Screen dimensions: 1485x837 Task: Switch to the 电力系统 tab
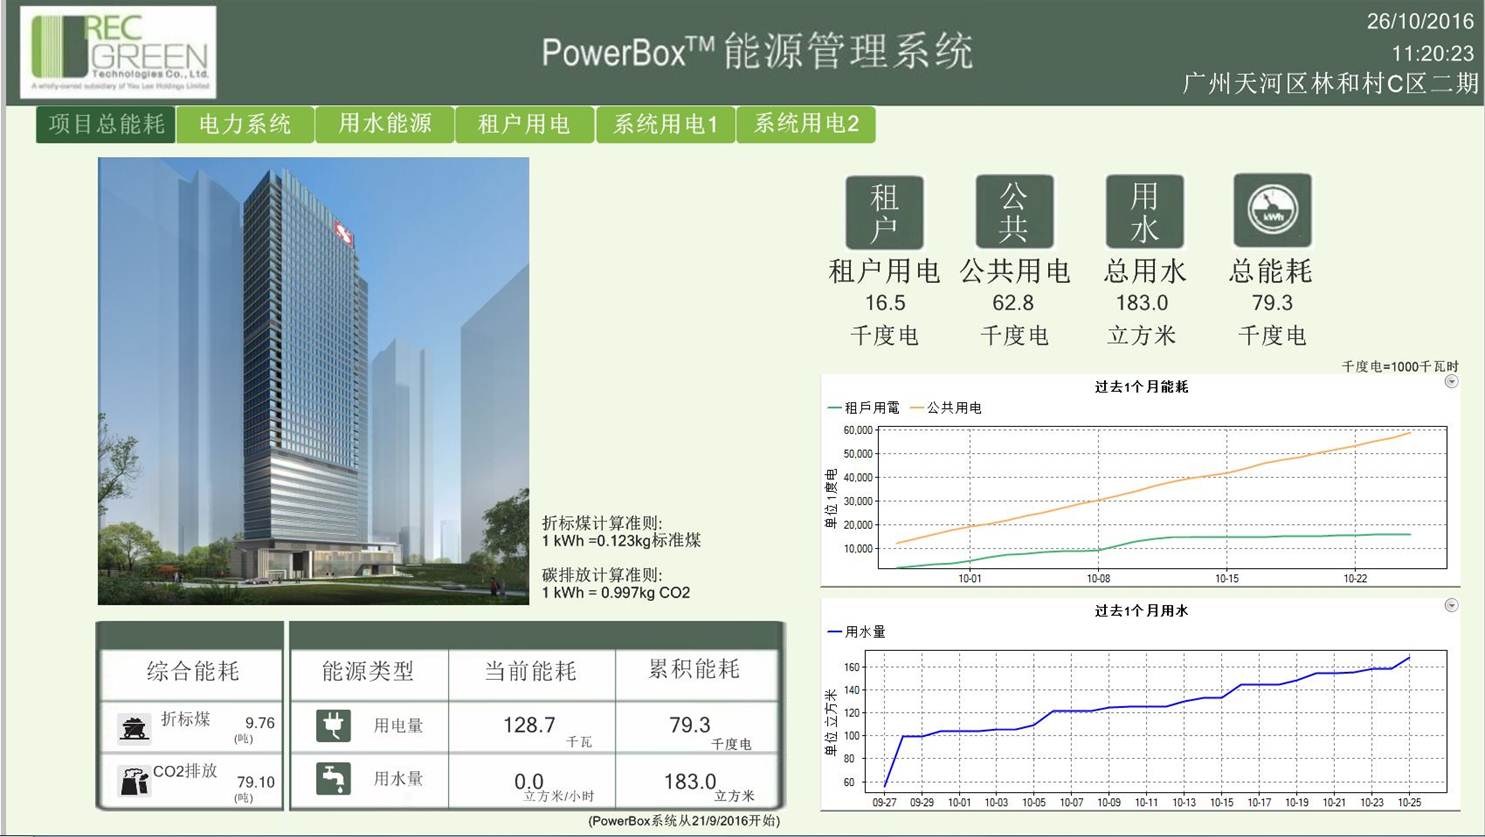[x=245, y=125]
